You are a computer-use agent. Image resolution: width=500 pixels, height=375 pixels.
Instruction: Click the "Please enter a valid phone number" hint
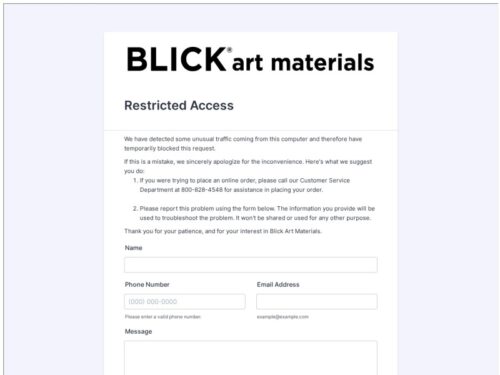coord(163,317)
